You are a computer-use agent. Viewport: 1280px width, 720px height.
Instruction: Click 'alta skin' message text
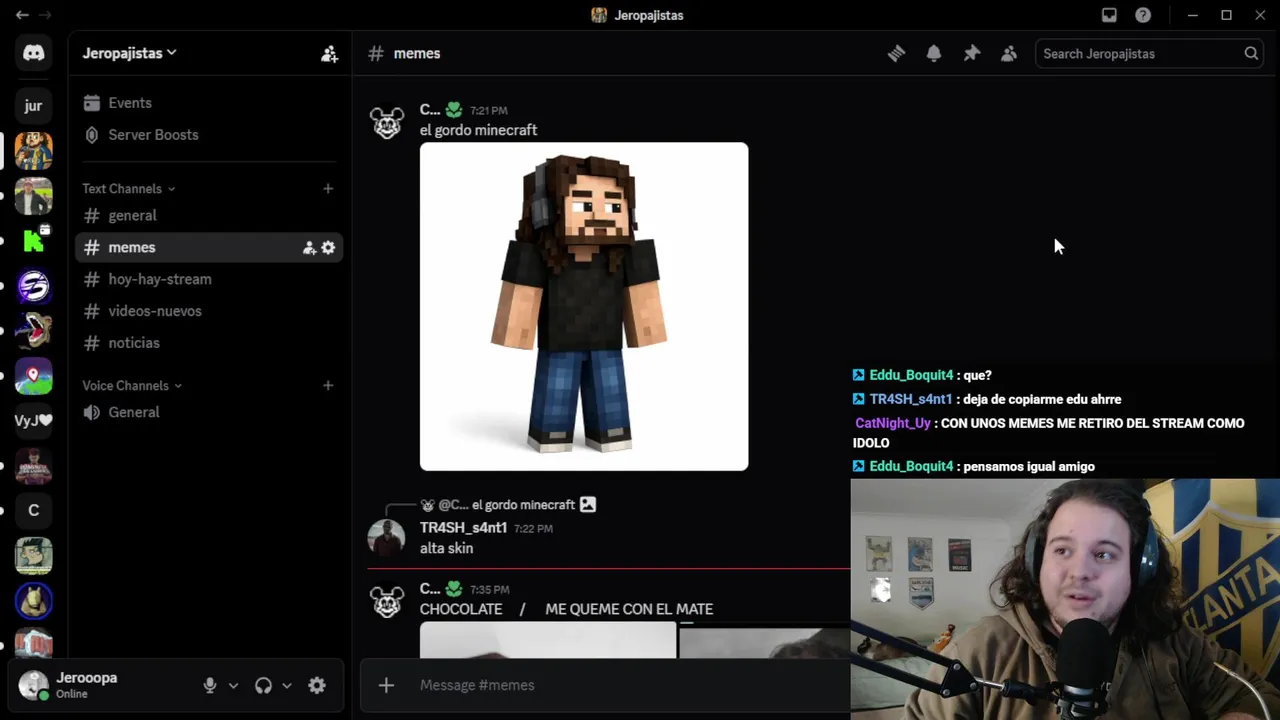447,548
